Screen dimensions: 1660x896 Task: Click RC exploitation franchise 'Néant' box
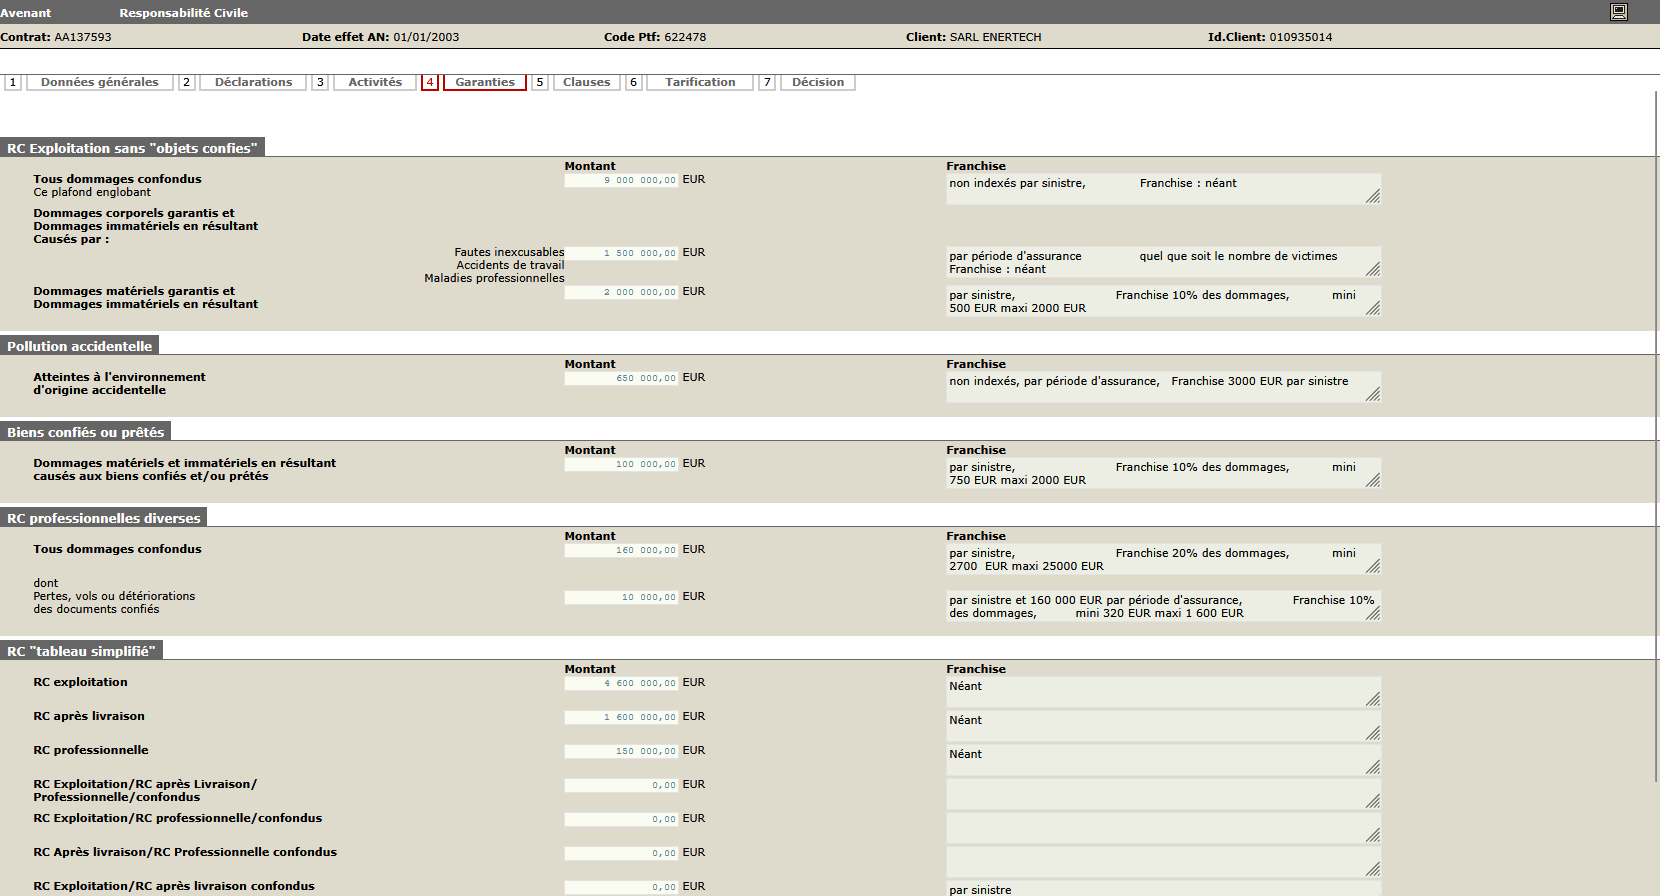coord(1163,692)
